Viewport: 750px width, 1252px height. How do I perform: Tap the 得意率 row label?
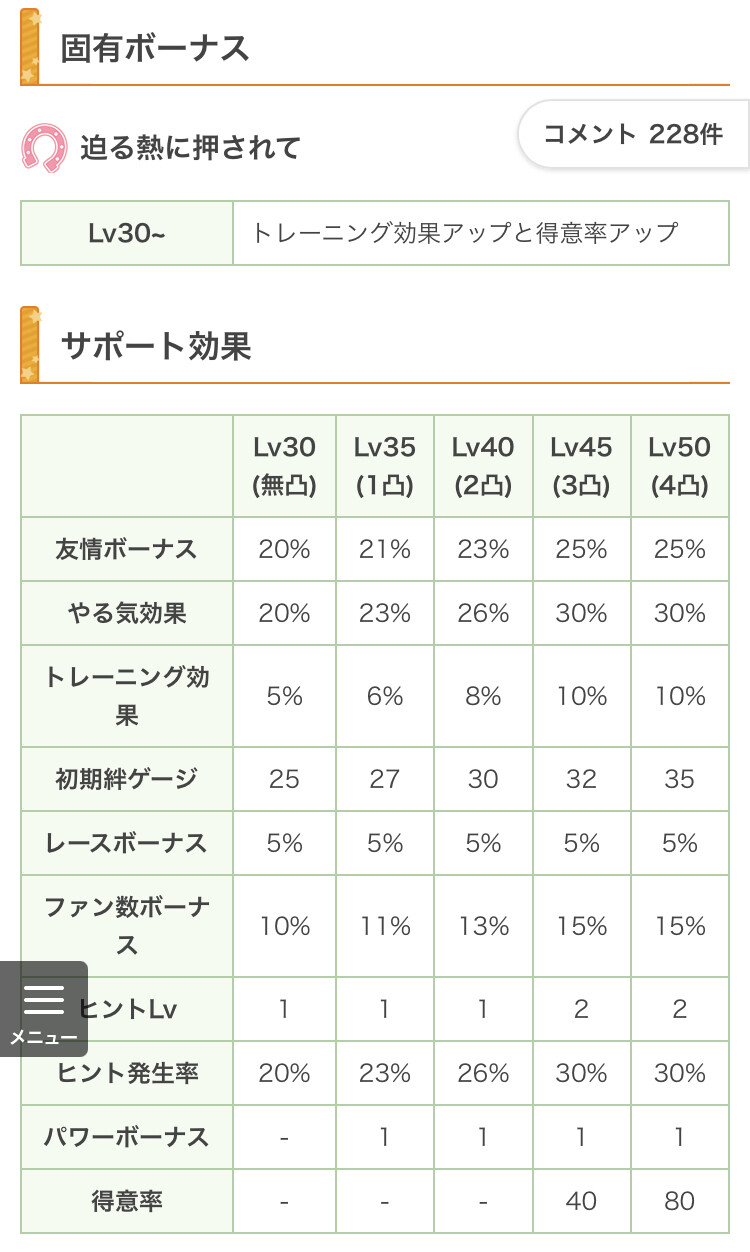pos(126,1201)
